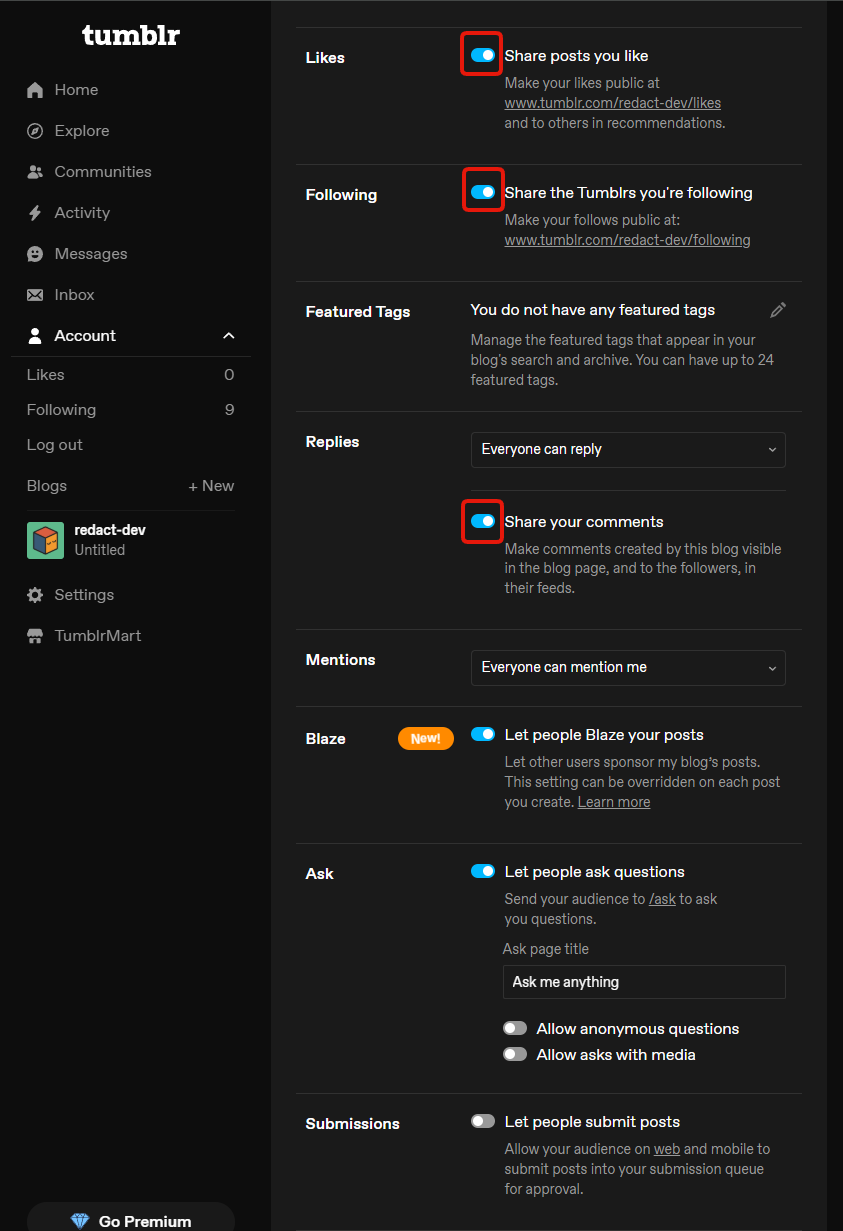Click the Replies section label
The height and width of the screenshot is (1231, 843).
332,442
